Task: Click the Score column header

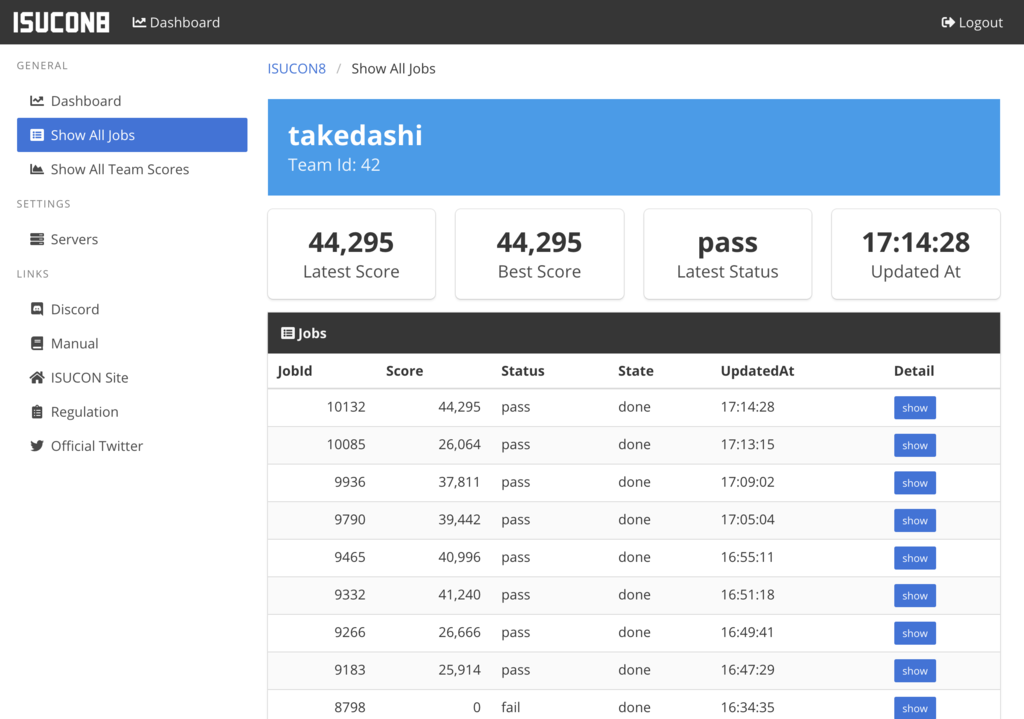Action: point(404,371)
